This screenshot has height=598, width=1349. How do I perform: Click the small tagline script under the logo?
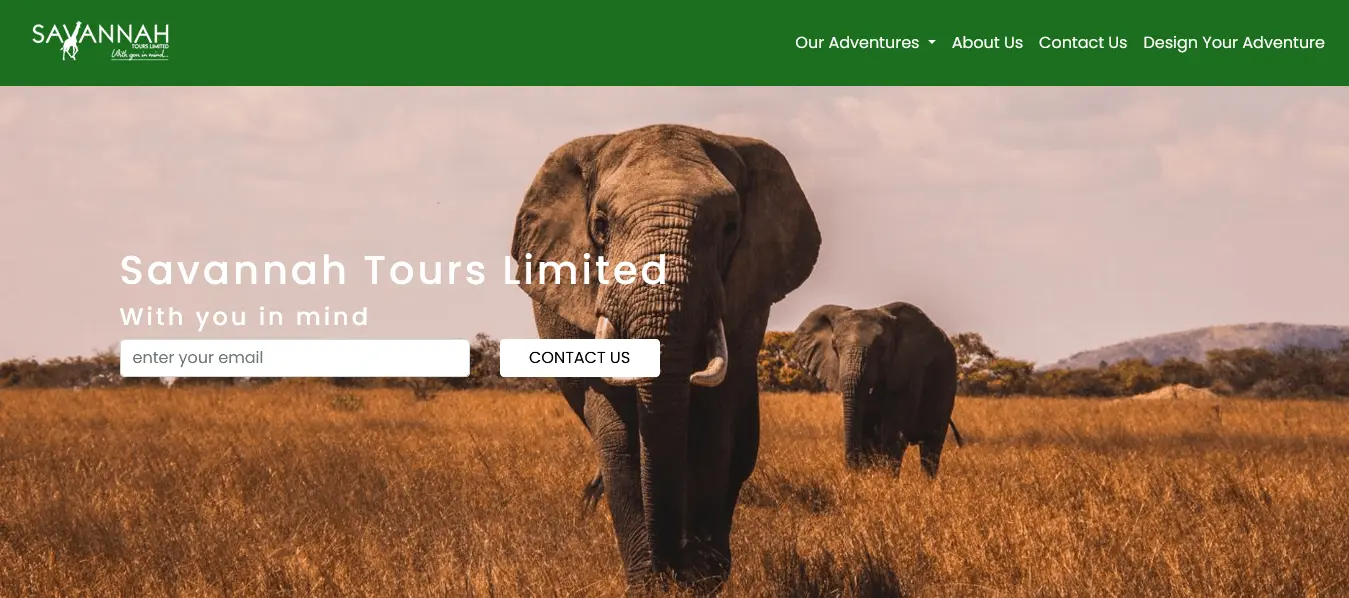click(139, 54)
